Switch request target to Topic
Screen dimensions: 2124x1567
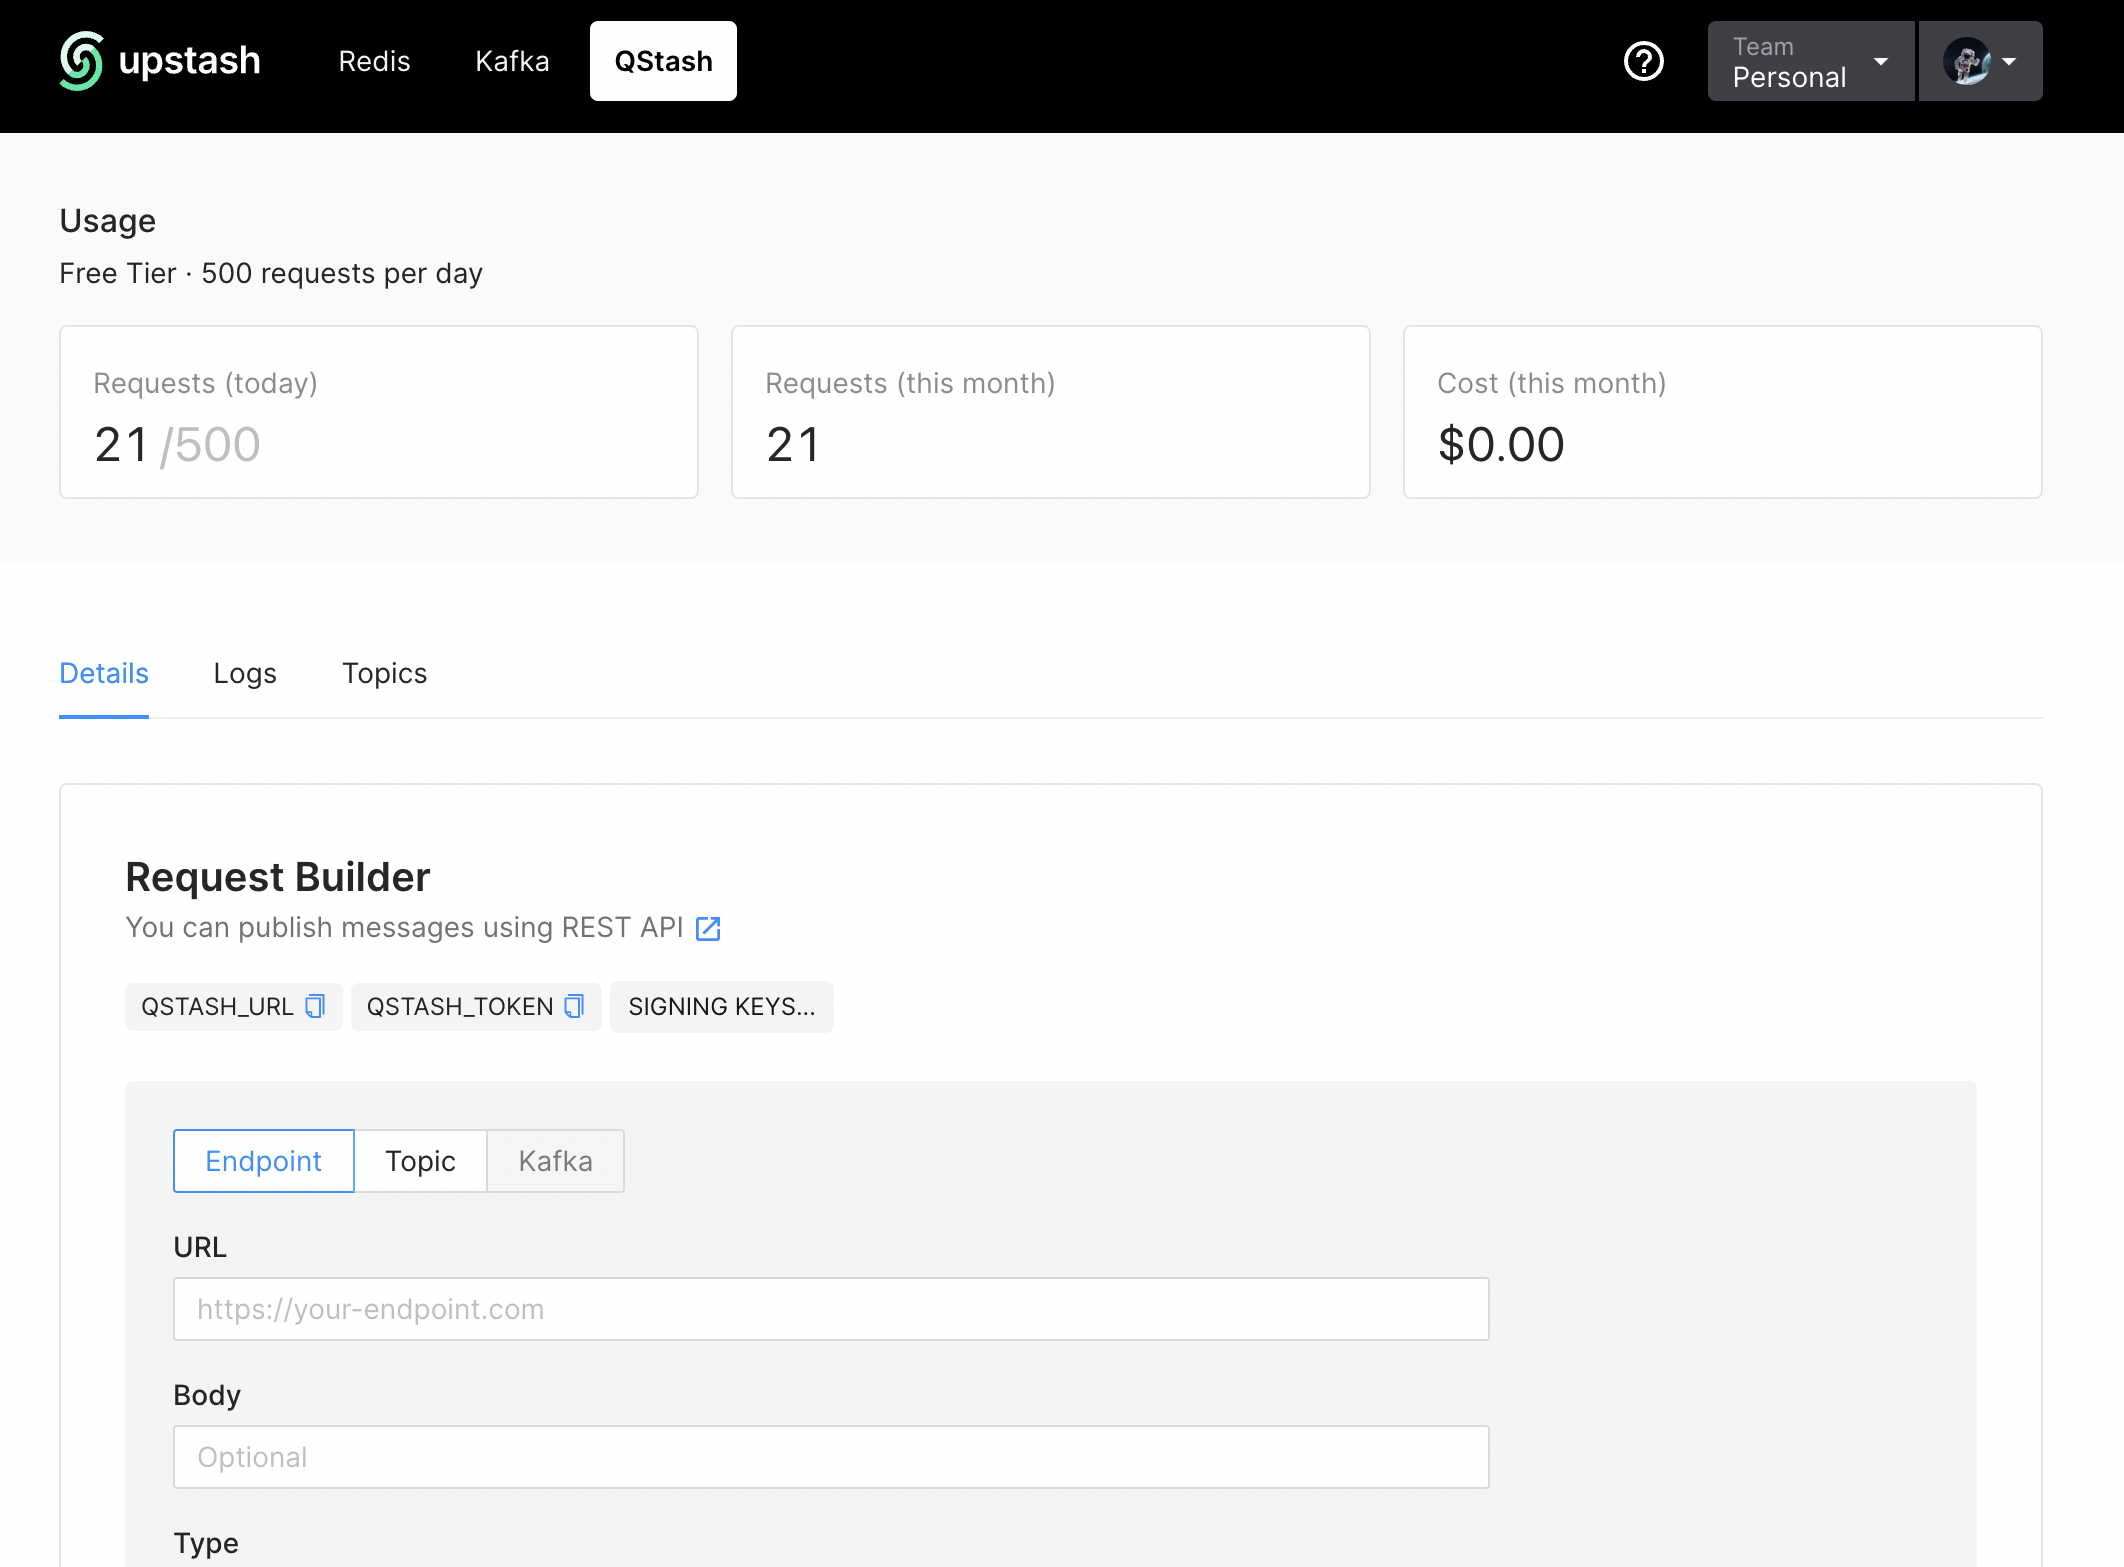[420, 1161]
